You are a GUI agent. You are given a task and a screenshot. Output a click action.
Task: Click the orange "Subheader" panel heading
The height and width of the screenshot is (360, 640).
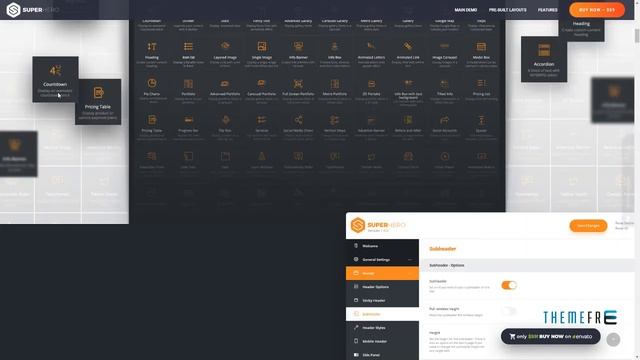click(442, 249)
